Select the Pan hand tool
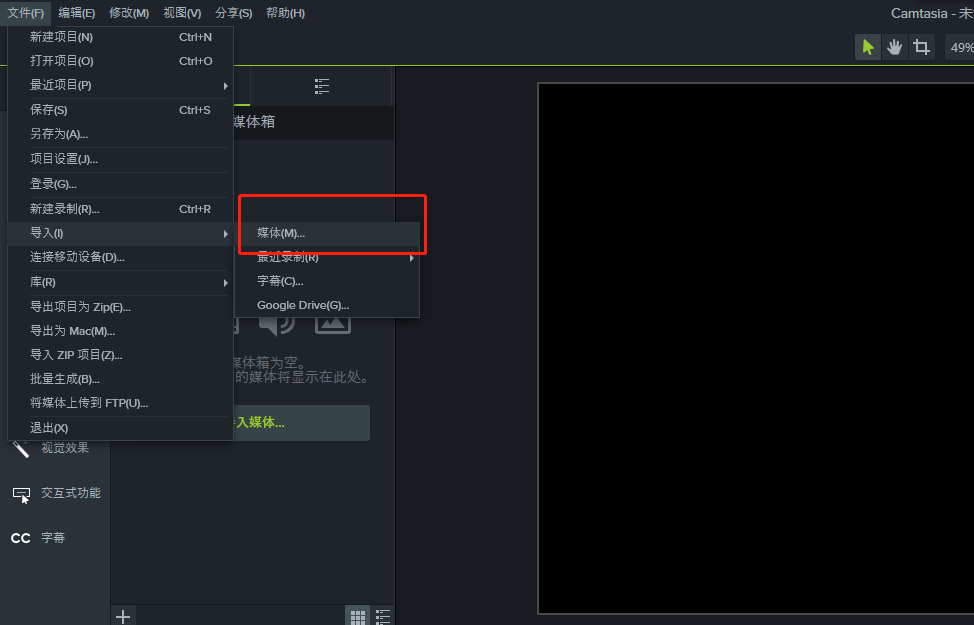 [x=894, y=46]
